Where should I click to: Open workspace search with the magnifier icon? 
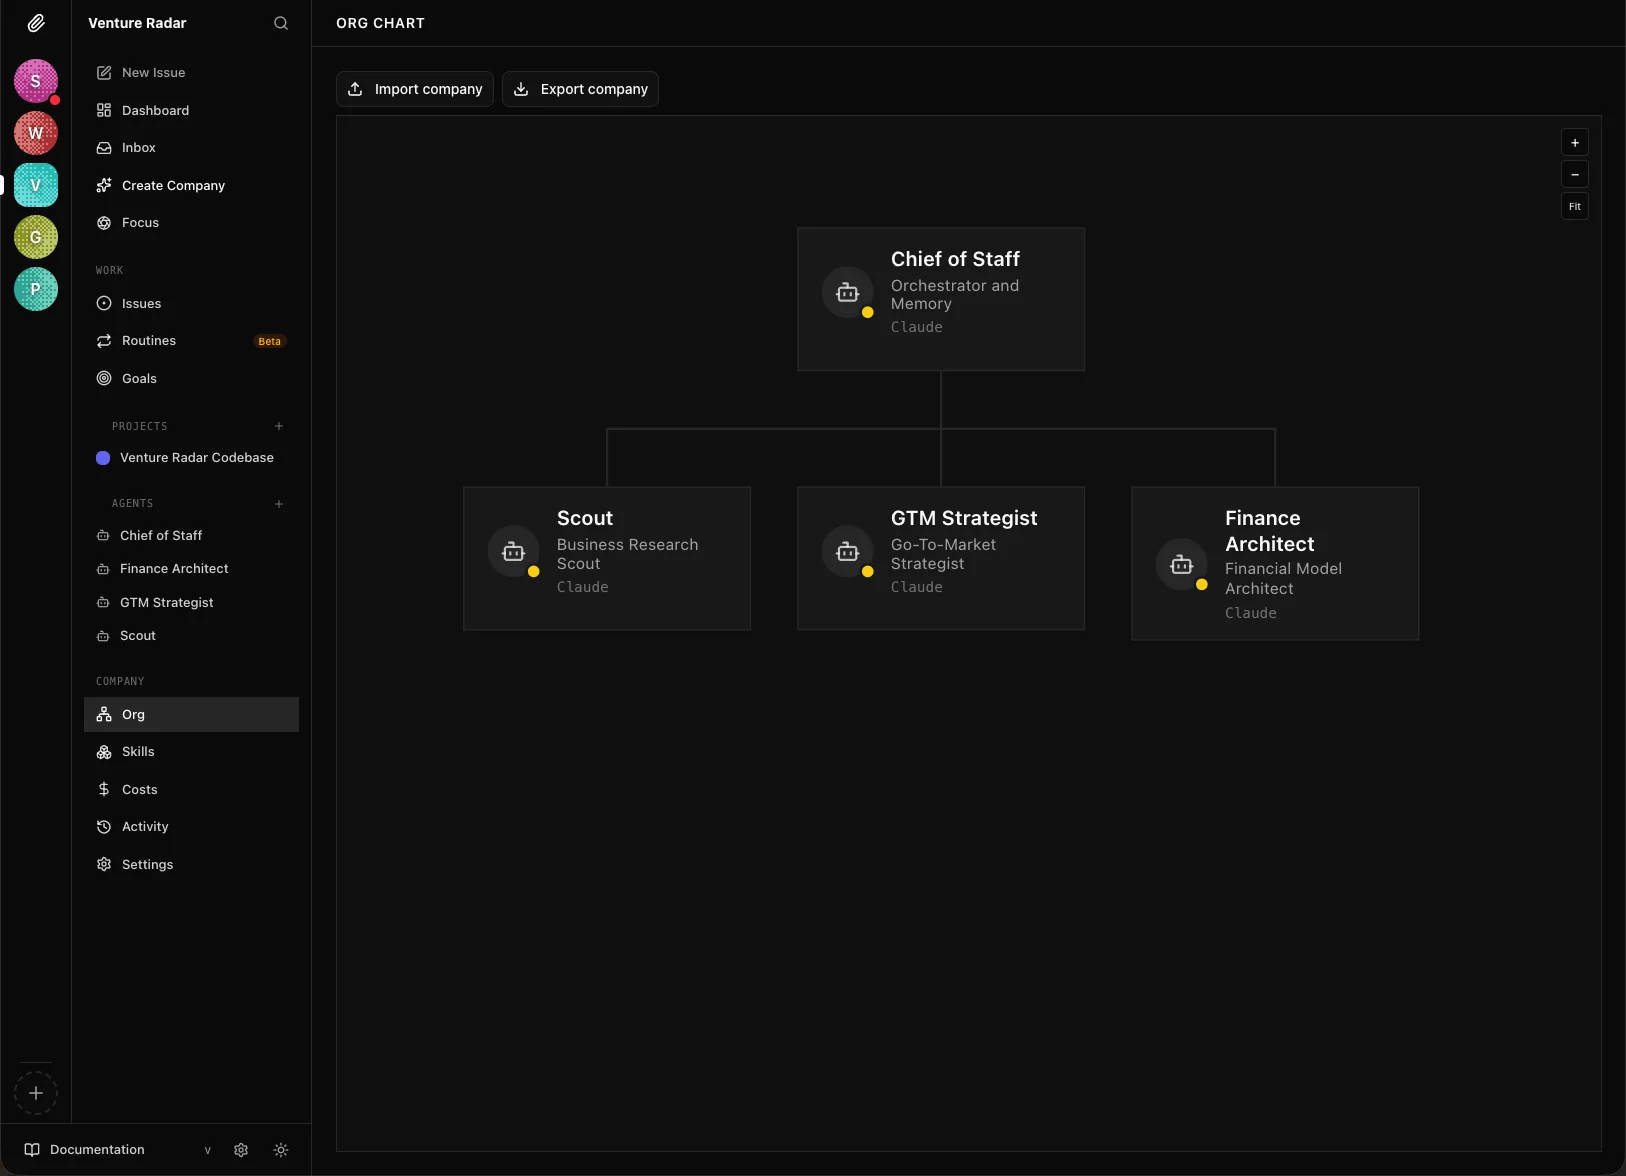tap(281, 23)
